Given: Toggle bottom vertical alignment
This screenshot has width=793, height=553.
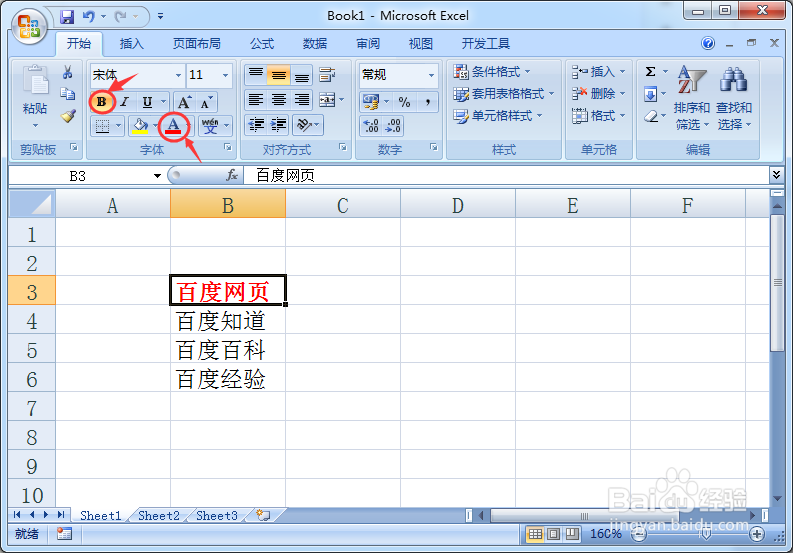Looking at the screenshot, I should click(301, 75).
